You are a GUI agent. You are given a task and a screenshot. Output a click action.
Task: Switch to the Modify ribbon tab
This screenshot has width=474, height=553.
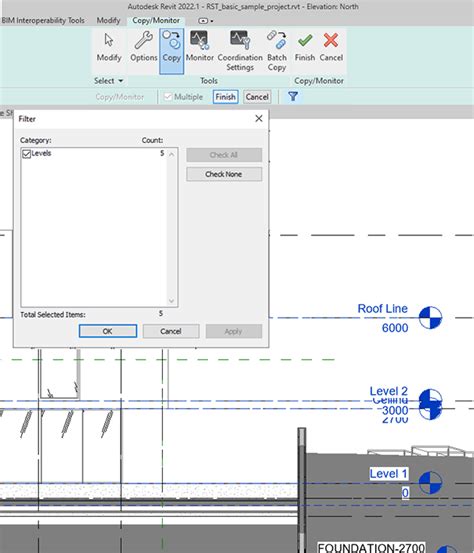click(108, 20)
